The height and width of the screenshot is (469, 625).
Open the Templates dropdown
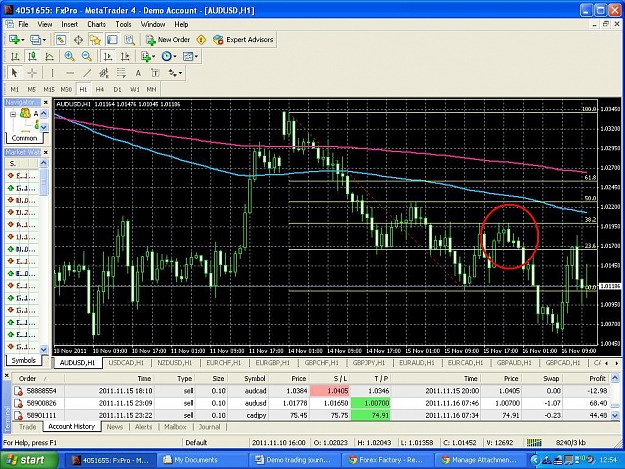190,56
